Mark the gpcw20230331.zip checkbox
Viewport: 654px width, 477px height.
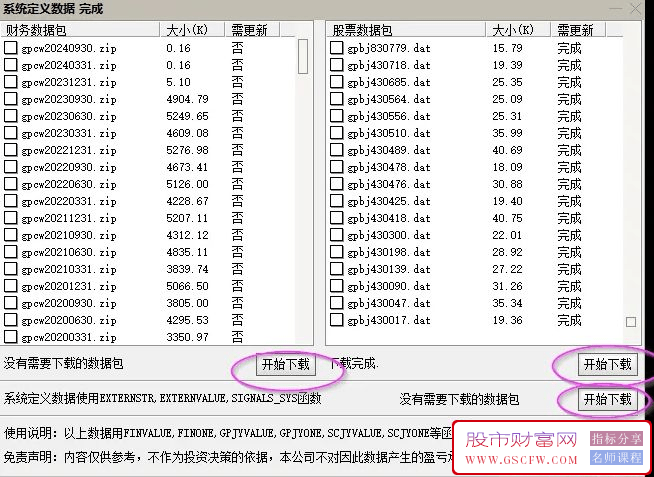click(11, 133)
